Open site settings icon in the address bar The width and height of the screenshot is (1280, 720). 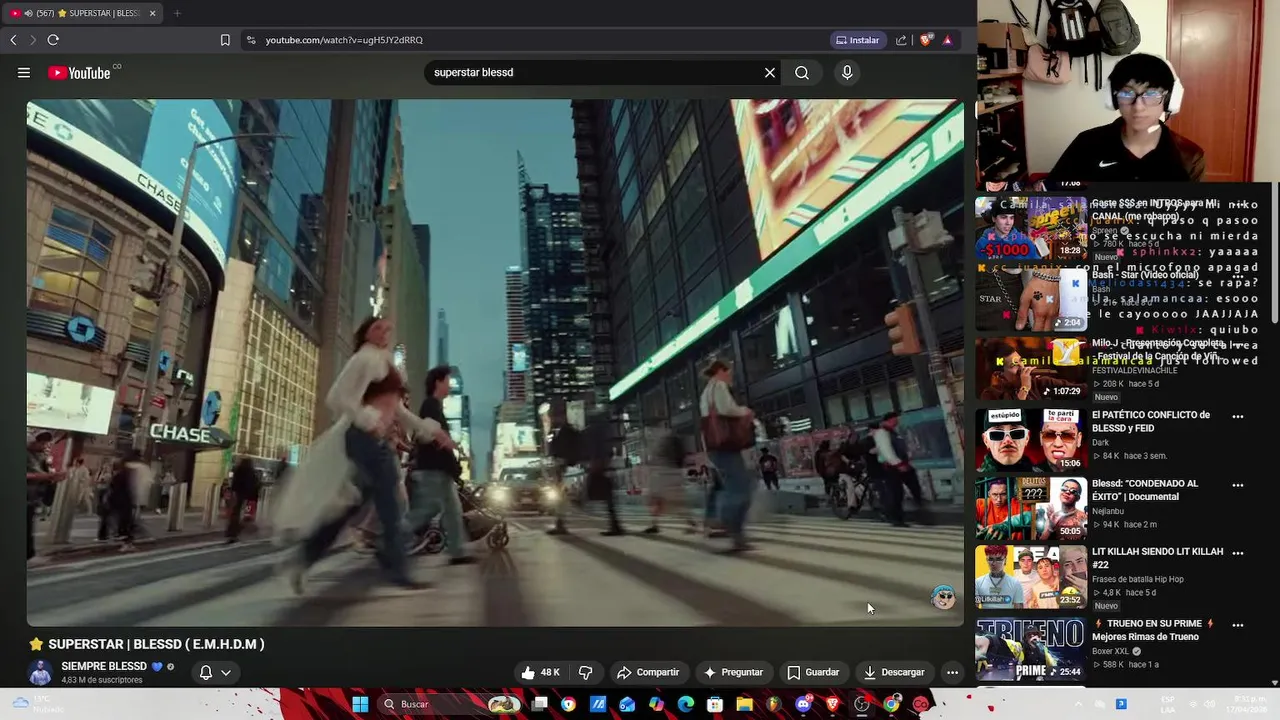coord(251,40)
